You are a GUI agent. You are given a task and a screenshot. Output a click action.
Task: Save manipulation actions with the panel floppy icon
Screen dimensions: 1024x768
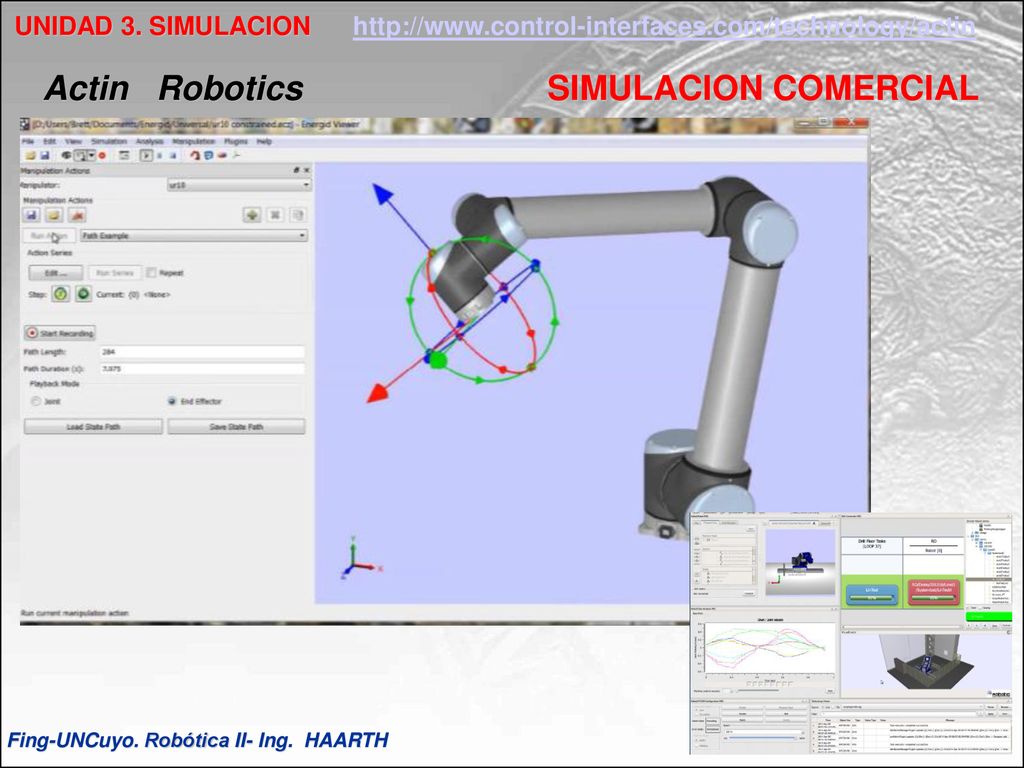point(31,215)
